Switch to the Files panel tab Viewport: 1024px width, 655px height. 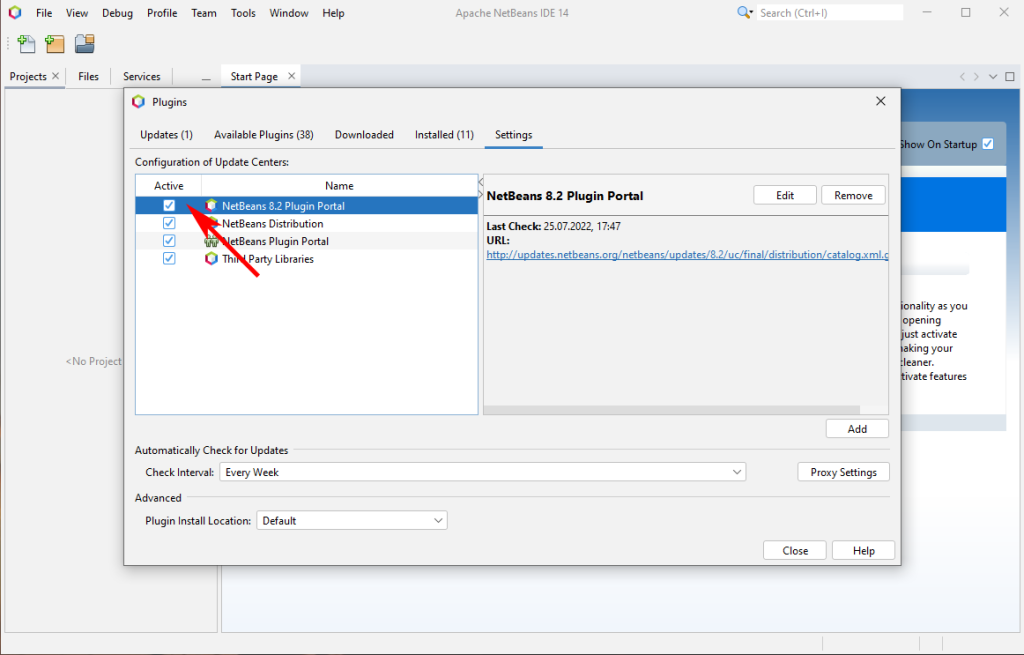tap(88, 76)
